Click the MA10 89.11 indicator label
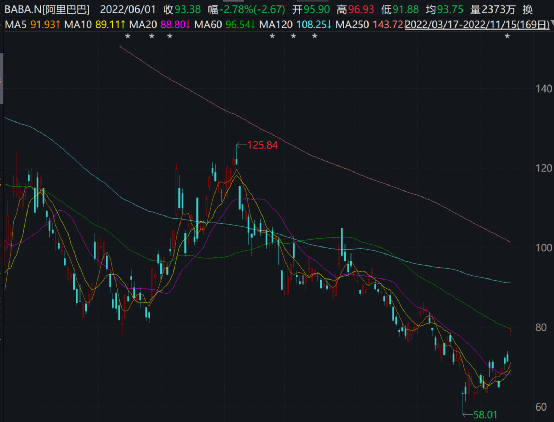Viewport: 554px width, 422px height. click(x=95, y=24)
